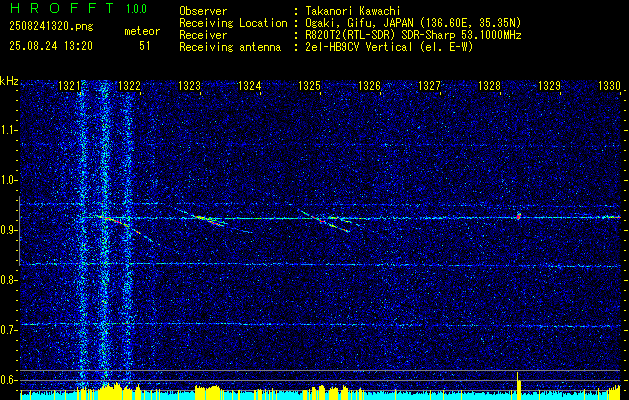
Task: Click the red meteor echo burst near 1328
Action: pos(519,216)
